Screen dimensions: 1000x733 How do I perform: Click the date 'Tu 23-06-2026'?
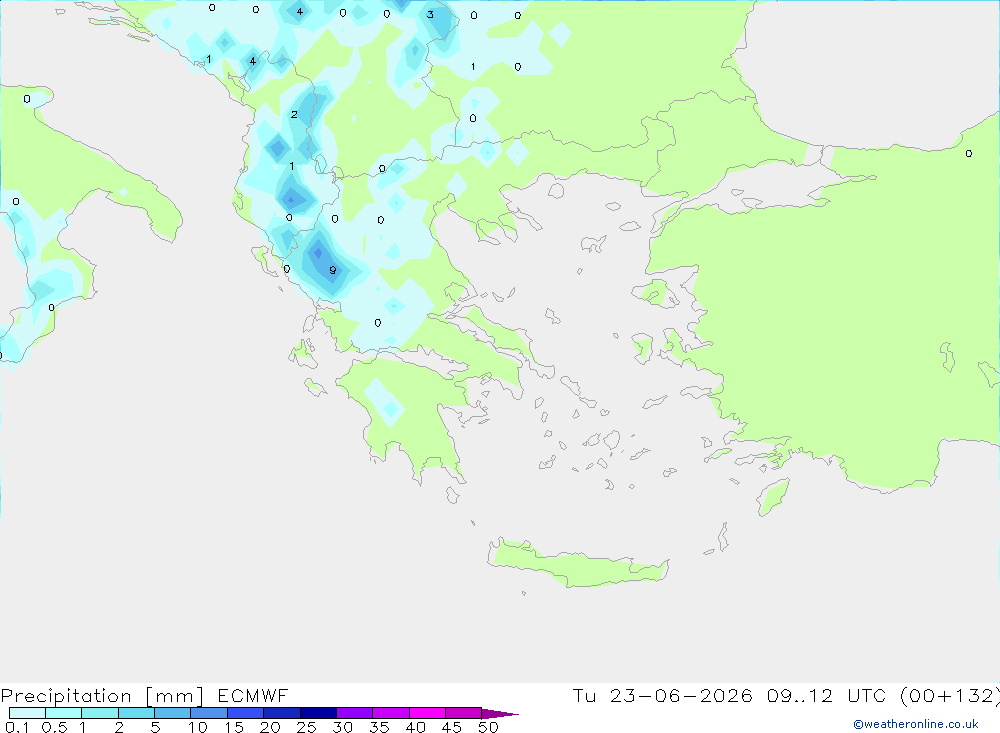click(663, 695)
